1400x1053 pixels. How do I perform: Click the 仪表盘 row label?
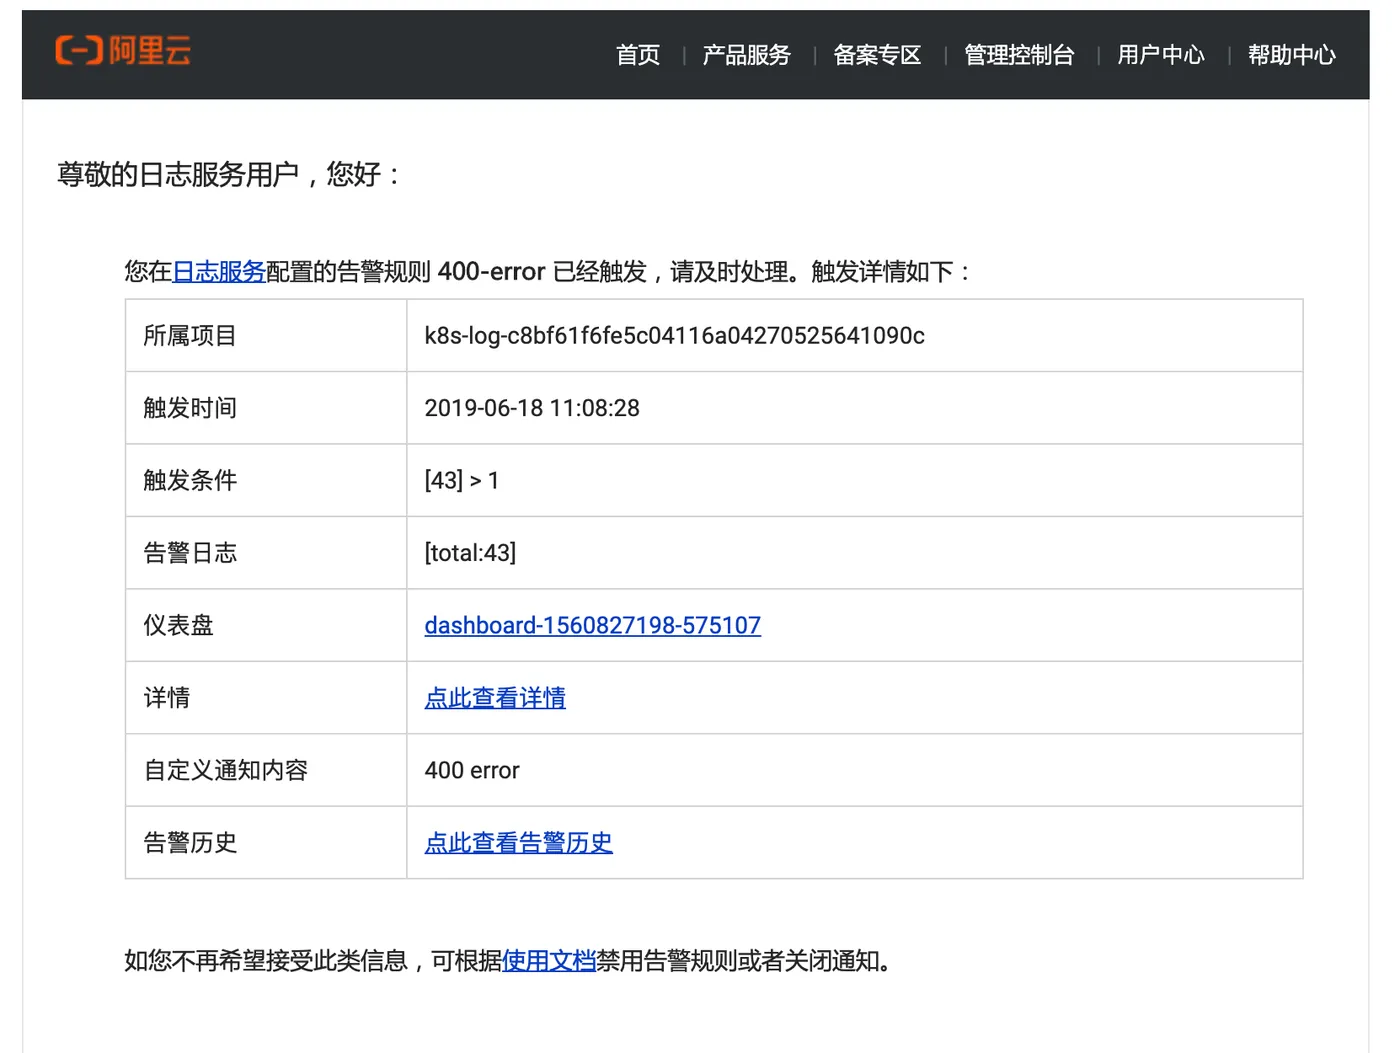[178, 625]
